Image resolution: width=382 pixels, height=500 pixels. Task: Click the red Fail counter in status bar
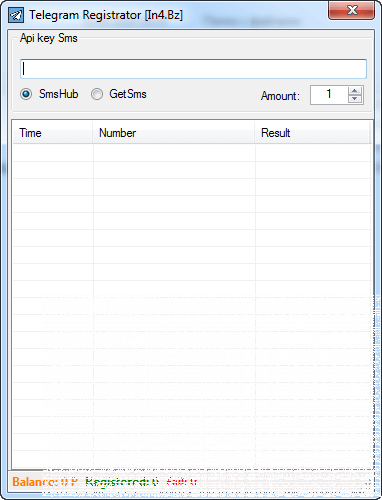click(182, 482)
